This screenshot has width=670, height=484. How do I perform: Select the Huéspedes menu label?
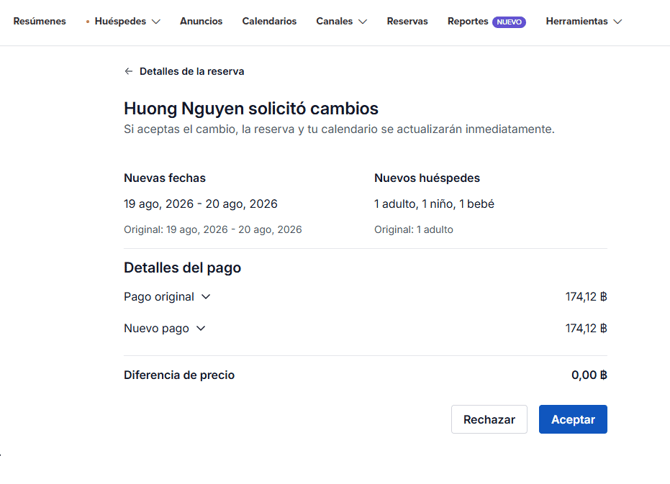120,21
